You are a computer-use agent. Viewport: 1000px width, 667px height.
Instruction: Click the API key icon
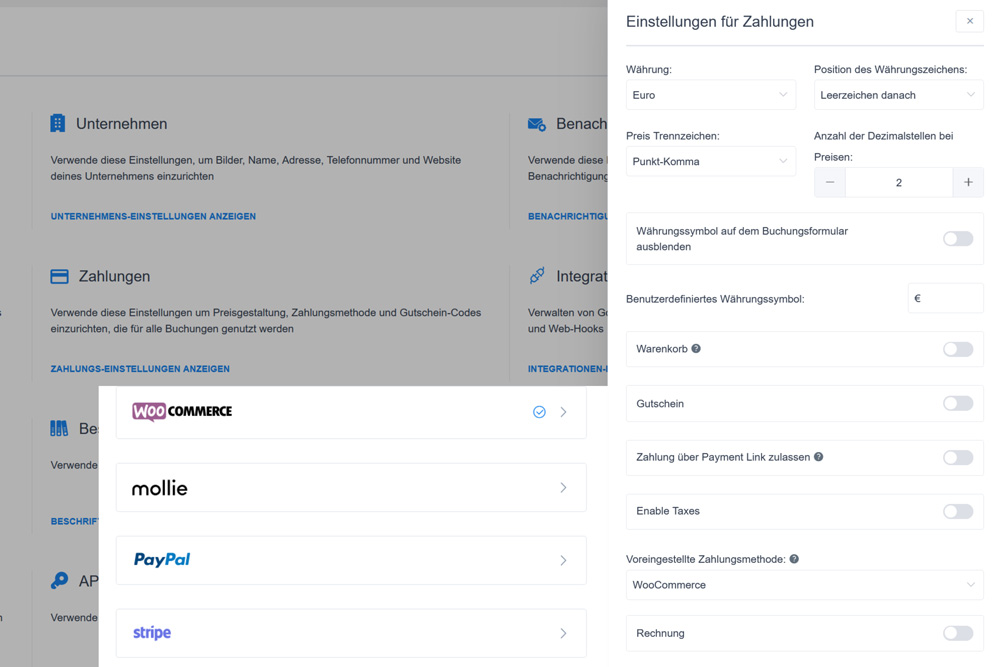click(59, 580)
